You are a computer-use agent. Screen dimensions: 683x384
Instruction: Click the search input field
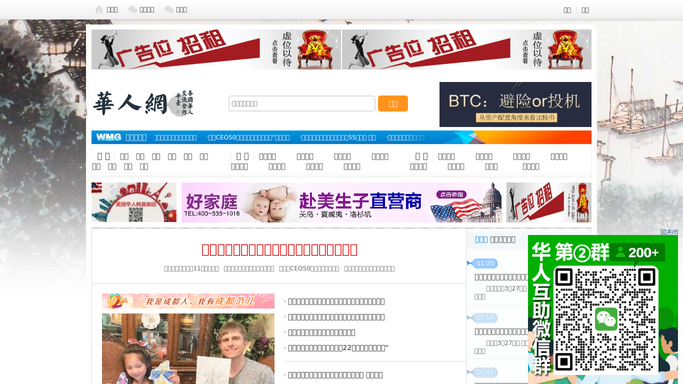pos(302,104)
